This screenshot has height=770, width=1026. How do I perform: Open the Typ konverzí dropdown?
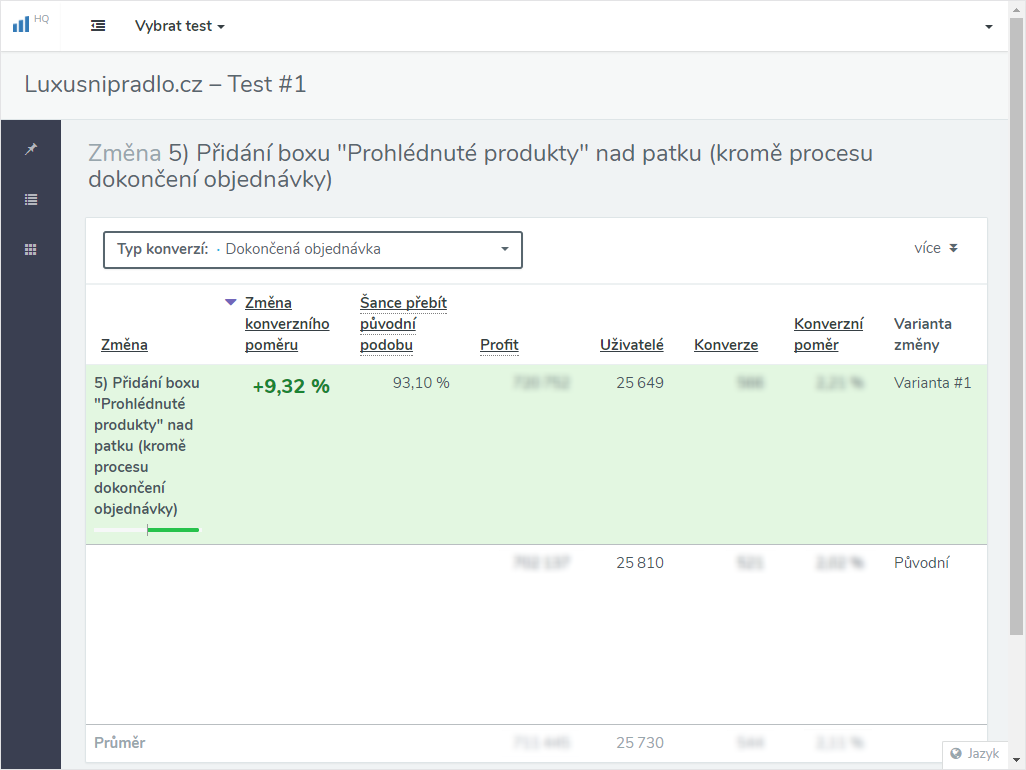coord(313,249)
